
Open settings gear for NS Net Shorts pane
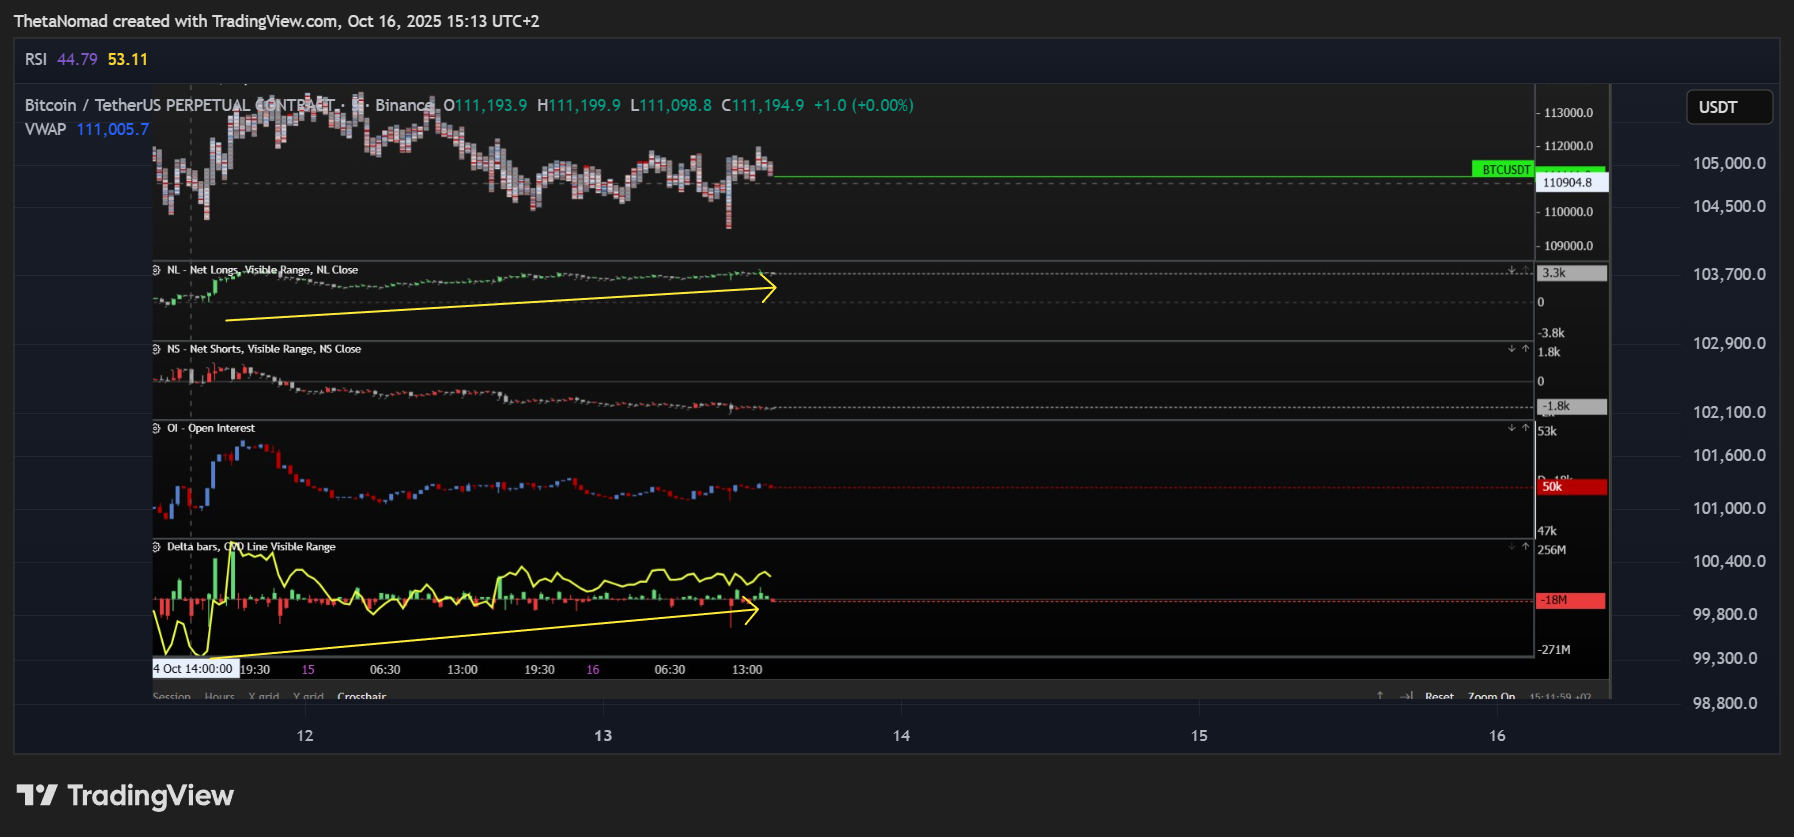pyautogui.click(x=156, y=349)
